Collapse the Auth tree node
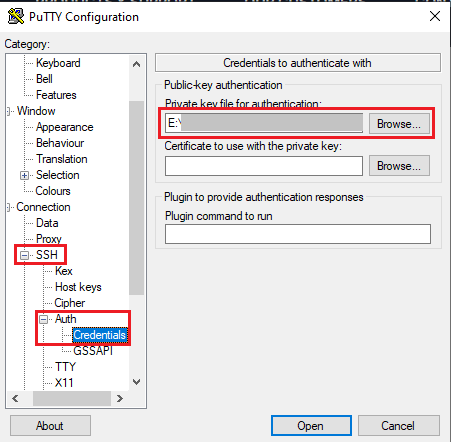The height and width of the screenshot is (442, 451). click(43, 319)
